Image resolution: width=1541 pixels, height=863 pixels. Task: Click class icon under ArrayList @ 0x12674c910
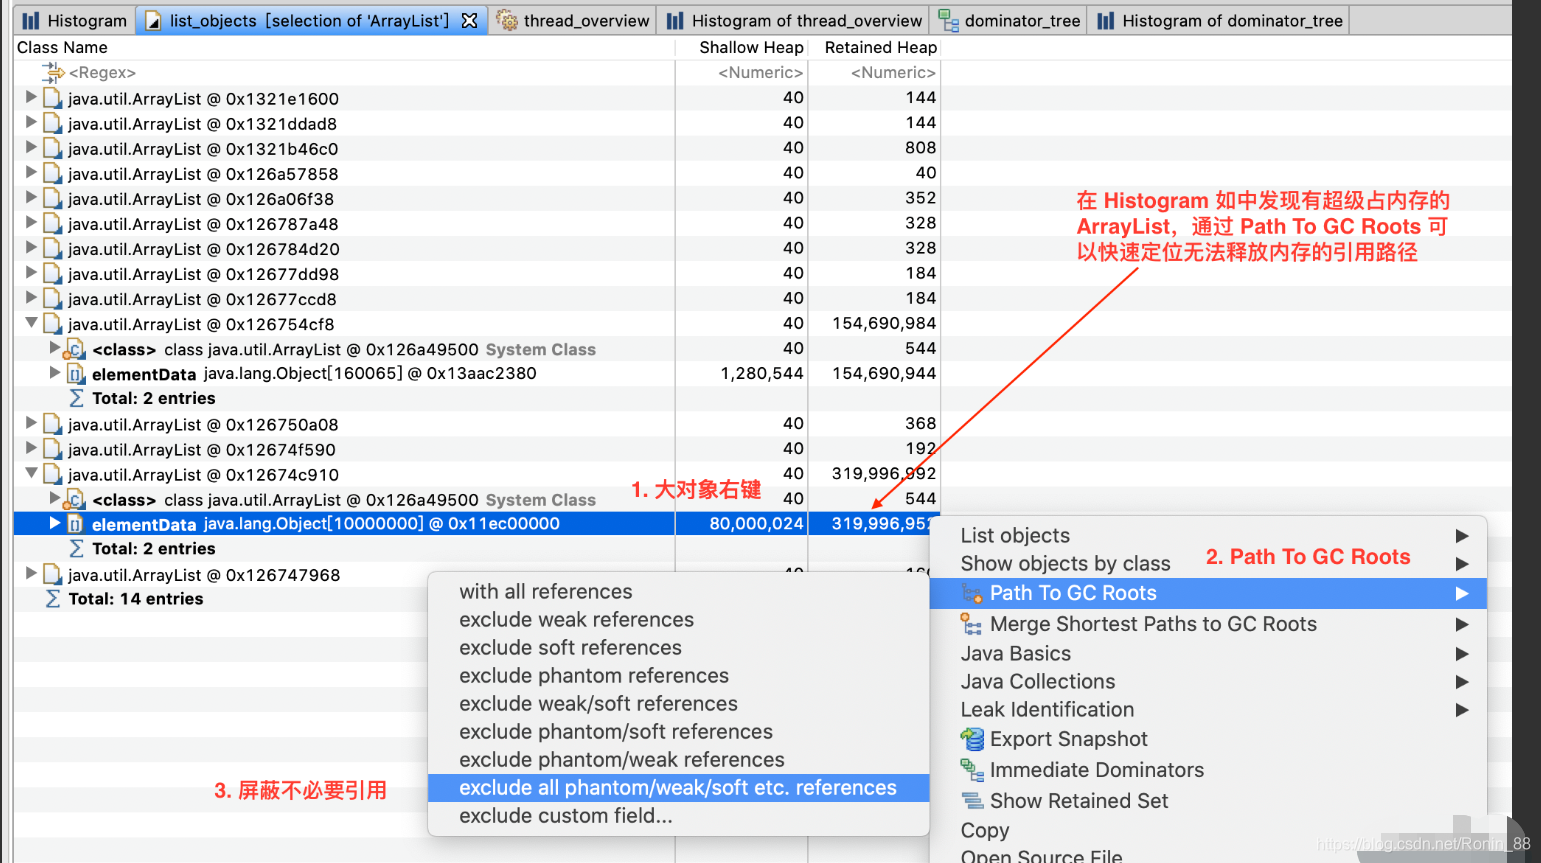tap(75, 499)
